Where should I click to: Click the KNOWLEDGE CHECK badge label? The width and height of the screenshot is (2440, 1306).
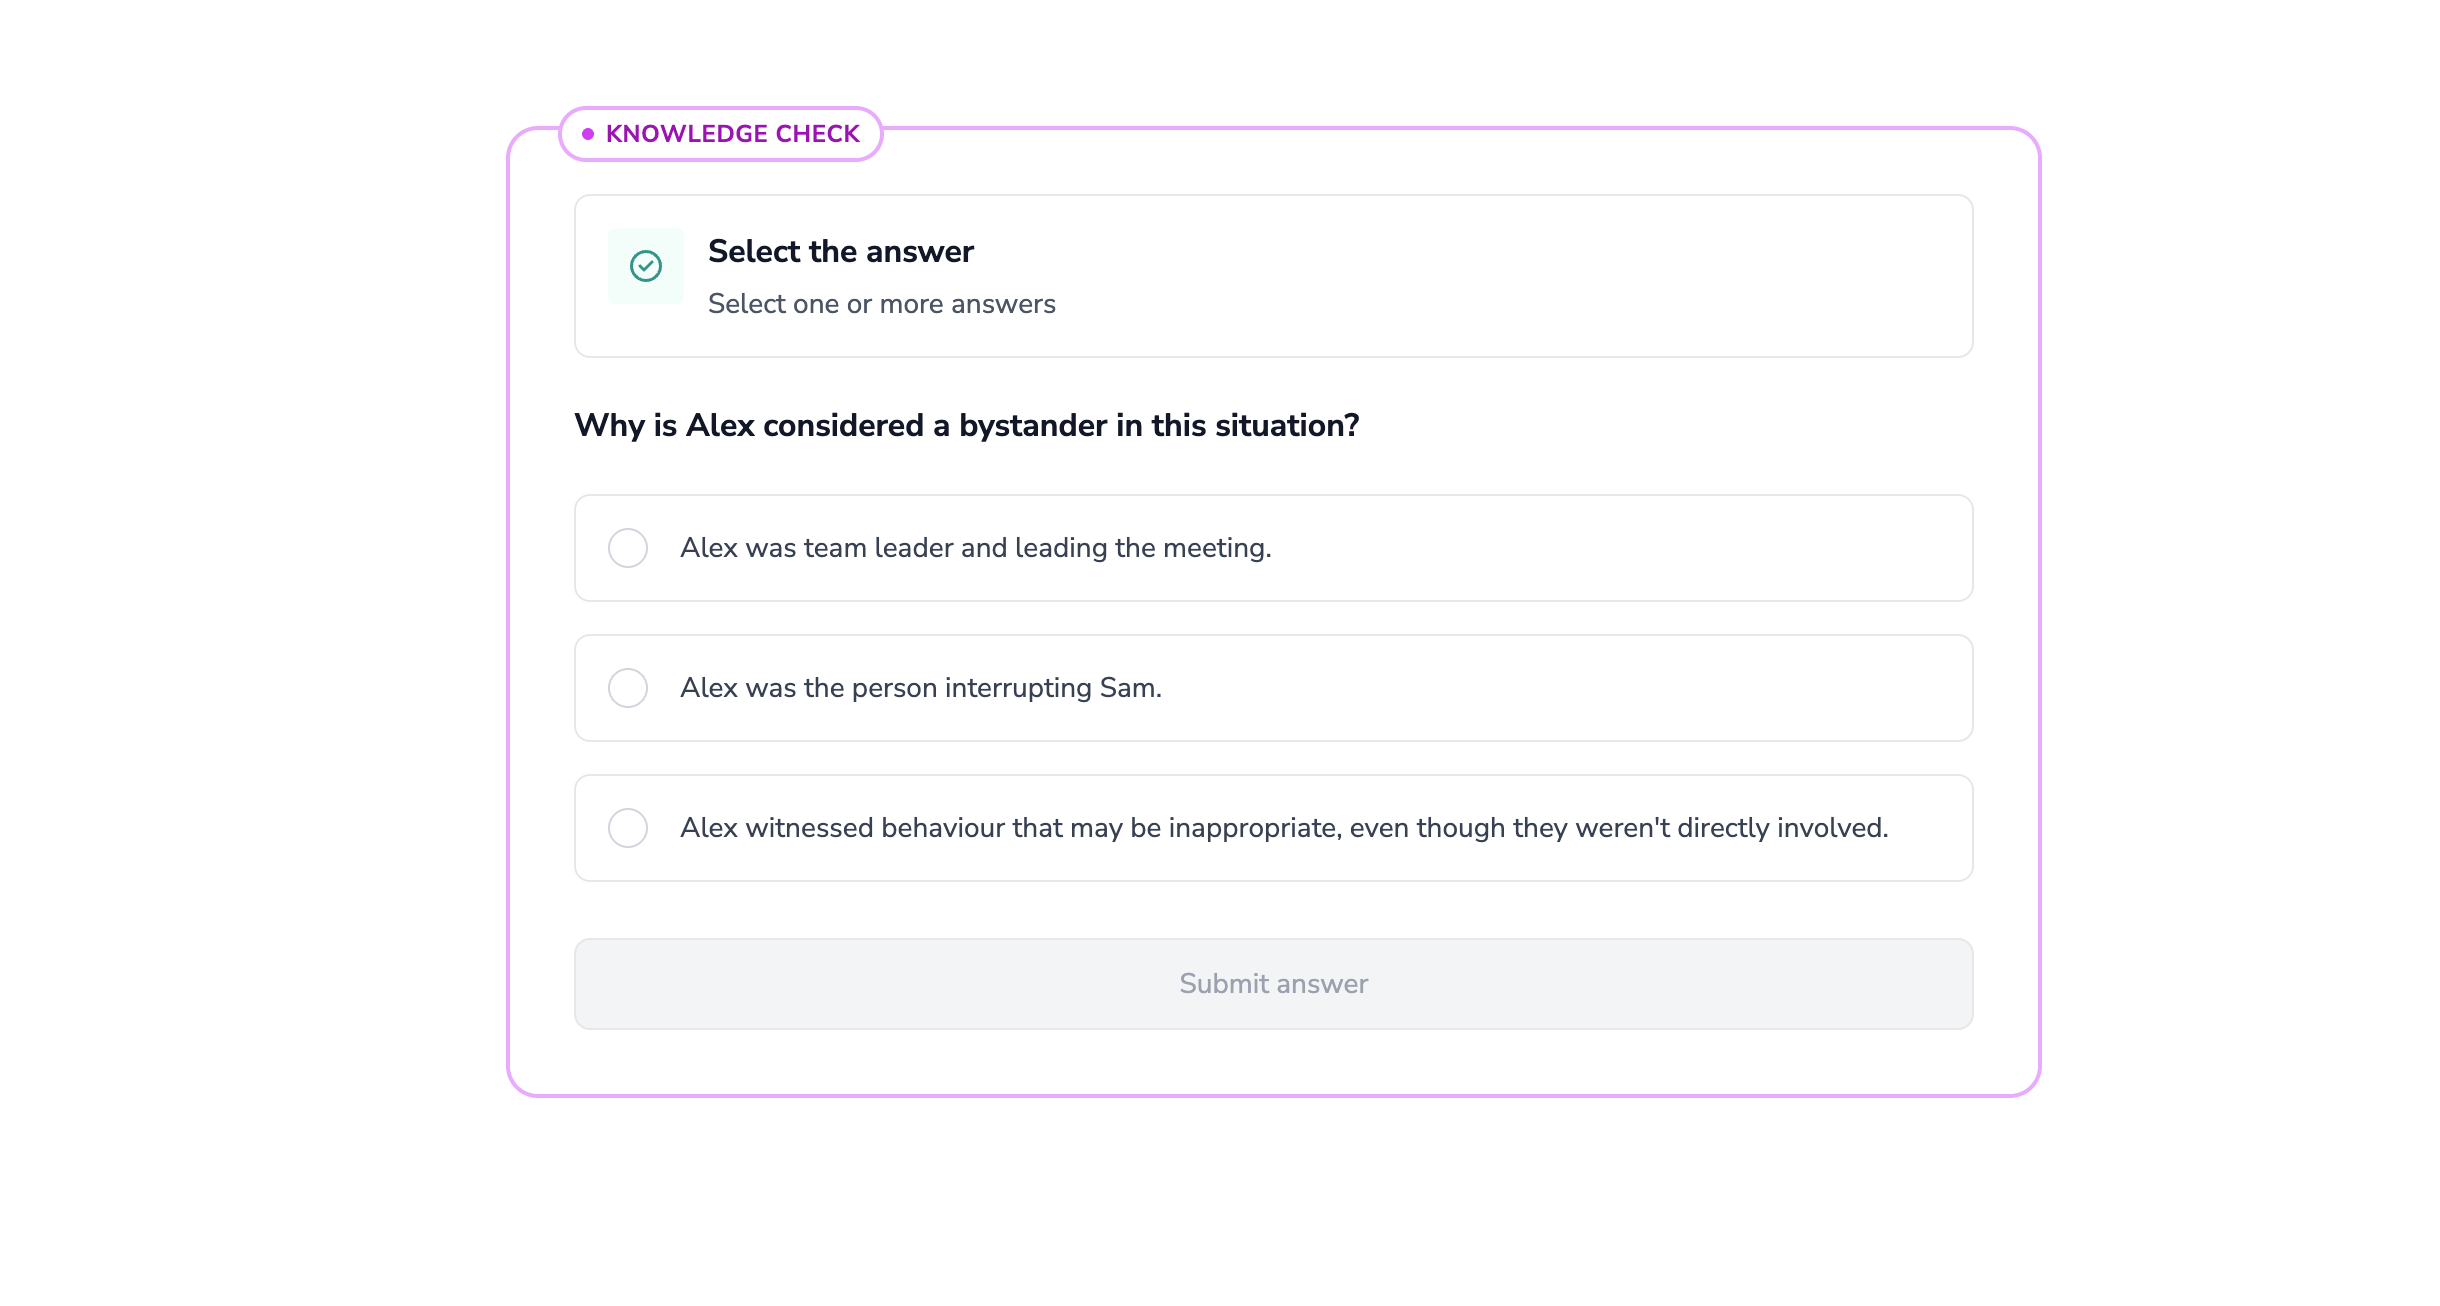point(733,134)
